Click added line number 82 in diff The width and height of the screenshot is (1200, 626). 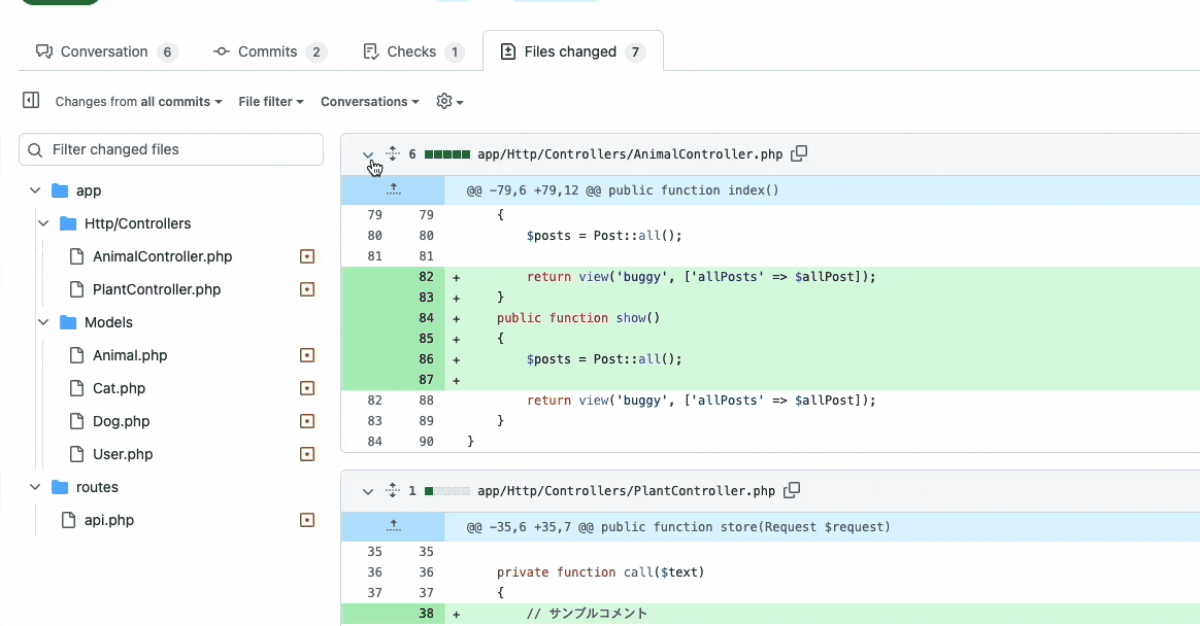pos(427,277)
